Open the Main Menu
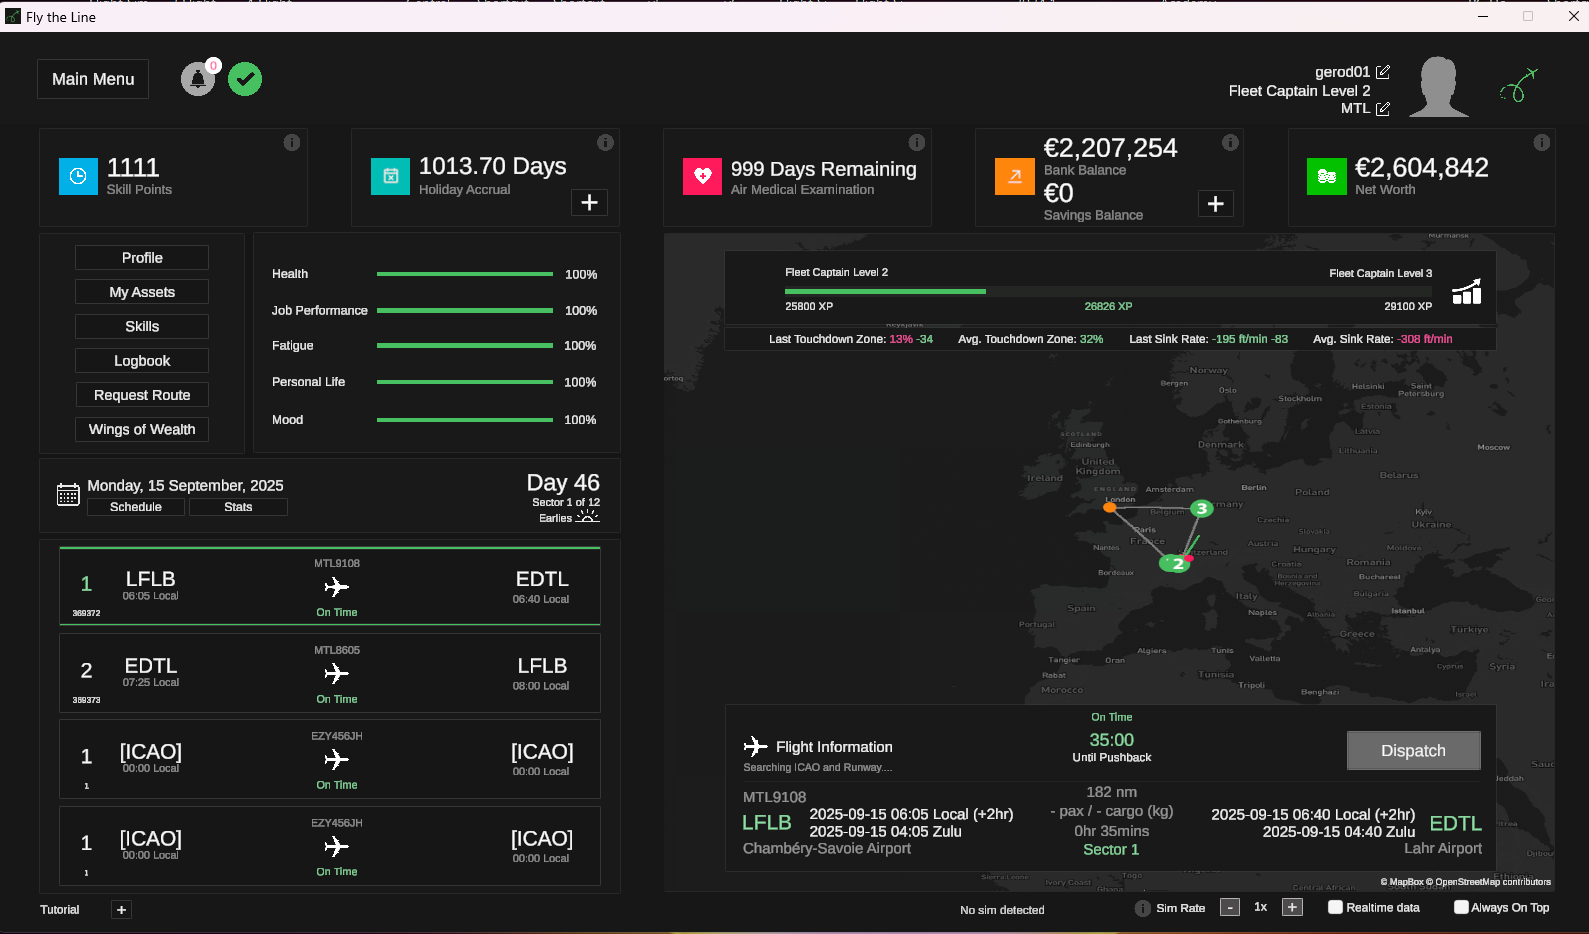The width and height of the screenshot is (1589, 934). (93, 79)
